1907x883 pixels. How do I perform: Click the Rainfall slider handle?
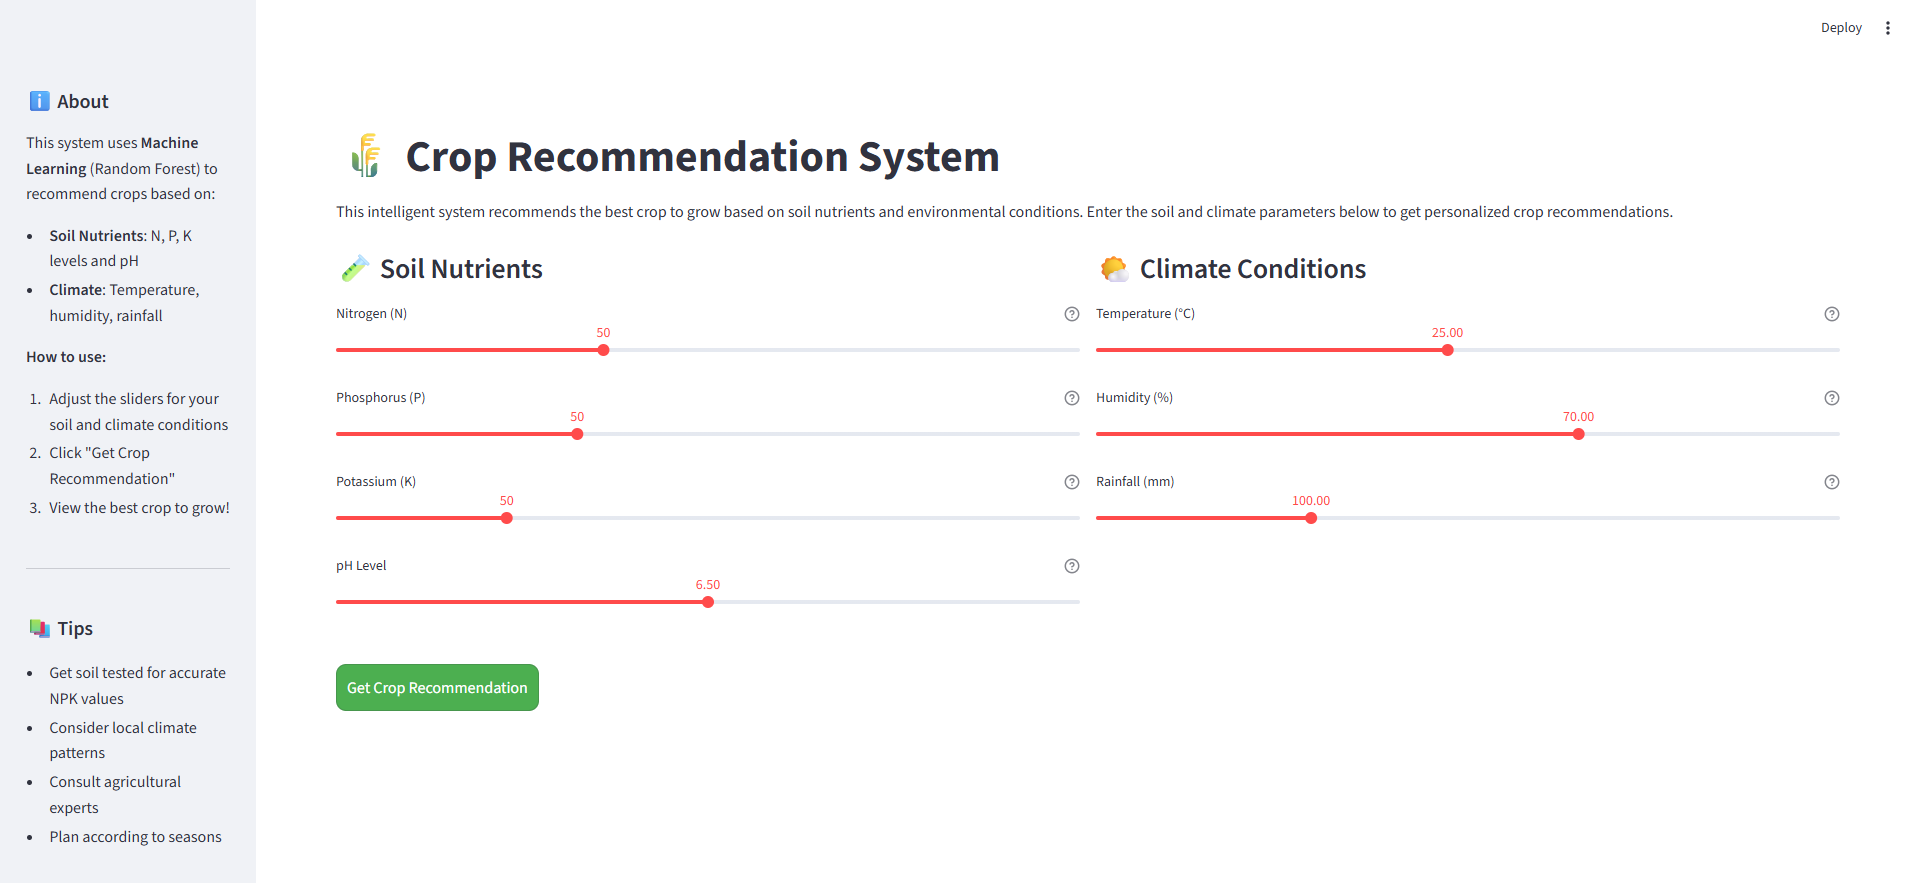[1311, 518]
